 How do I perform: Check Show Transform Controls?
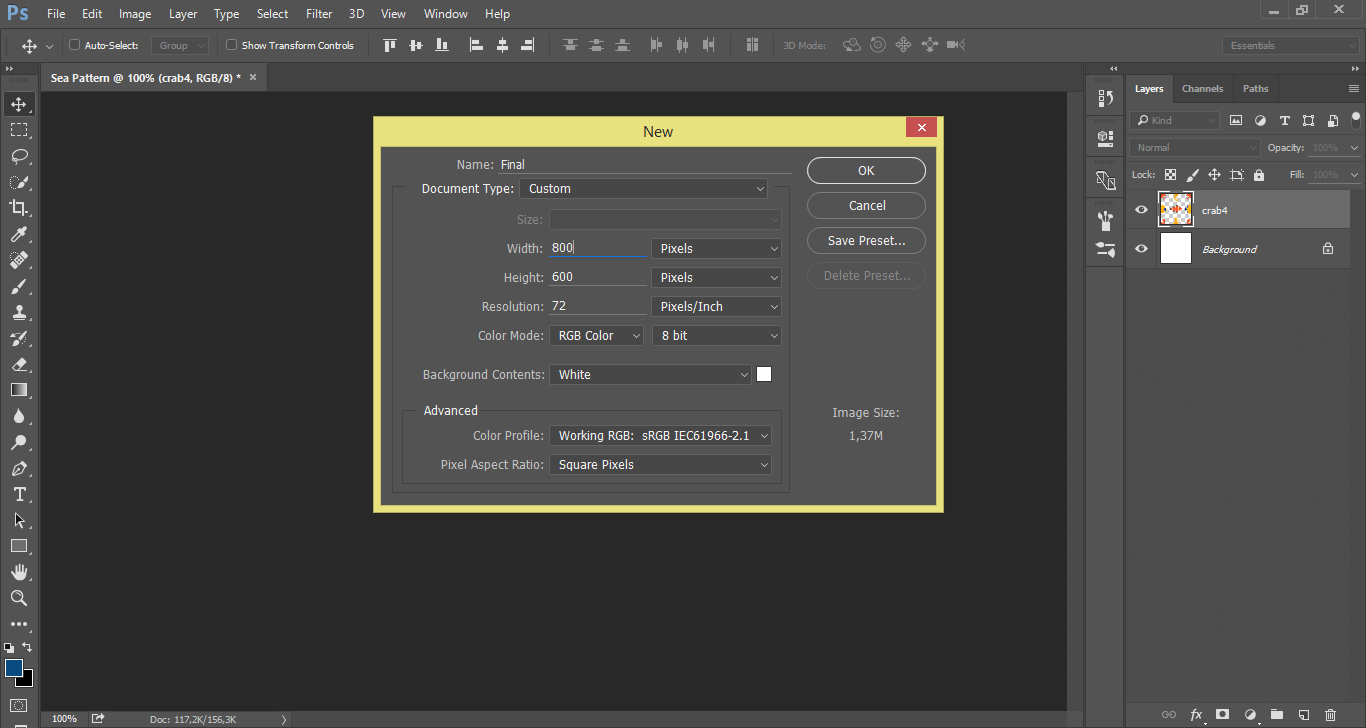click(x=230, y=44)
